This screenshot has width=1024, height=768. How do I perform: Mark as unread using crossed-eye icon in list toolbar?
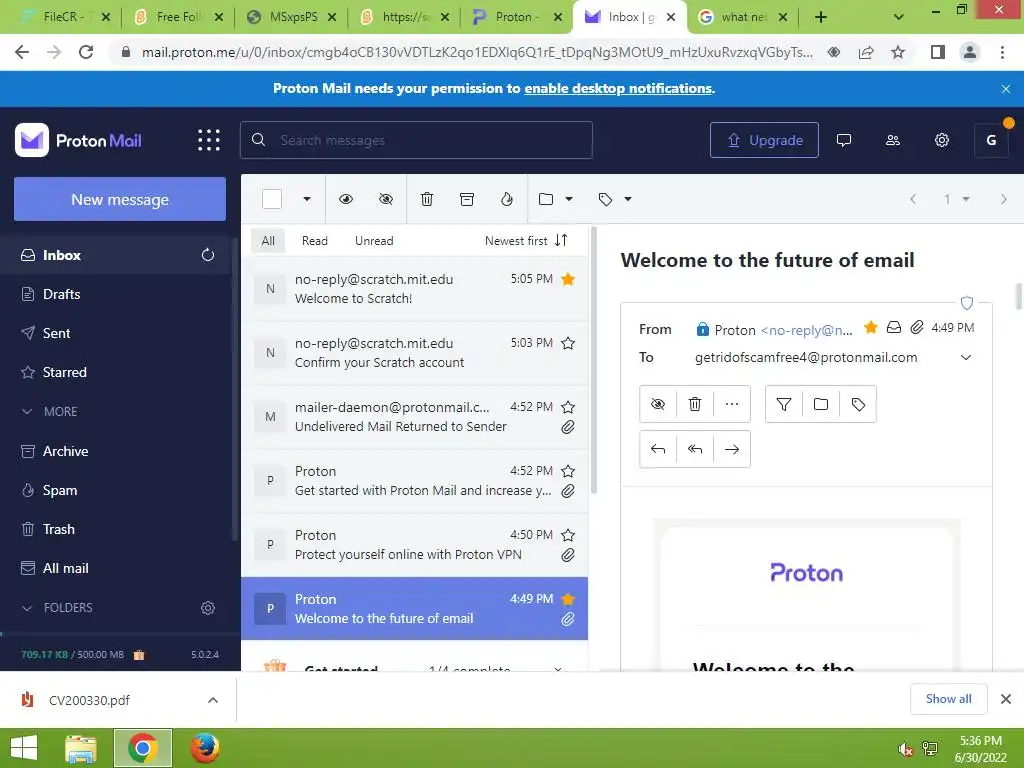(386, 199)
